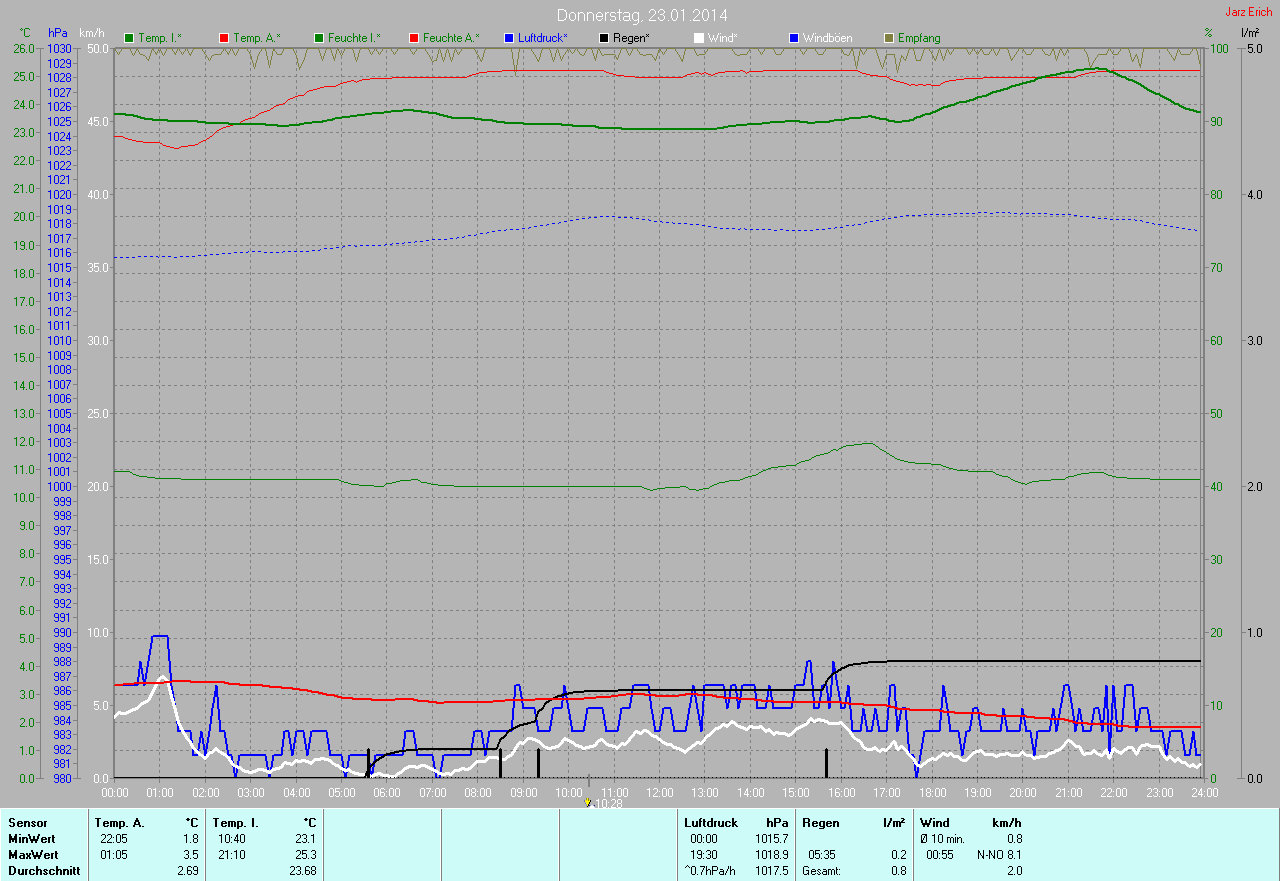Toggle the Temp. I. legend color box
This screenshot has height=881, width=1280.
point(129,38)
